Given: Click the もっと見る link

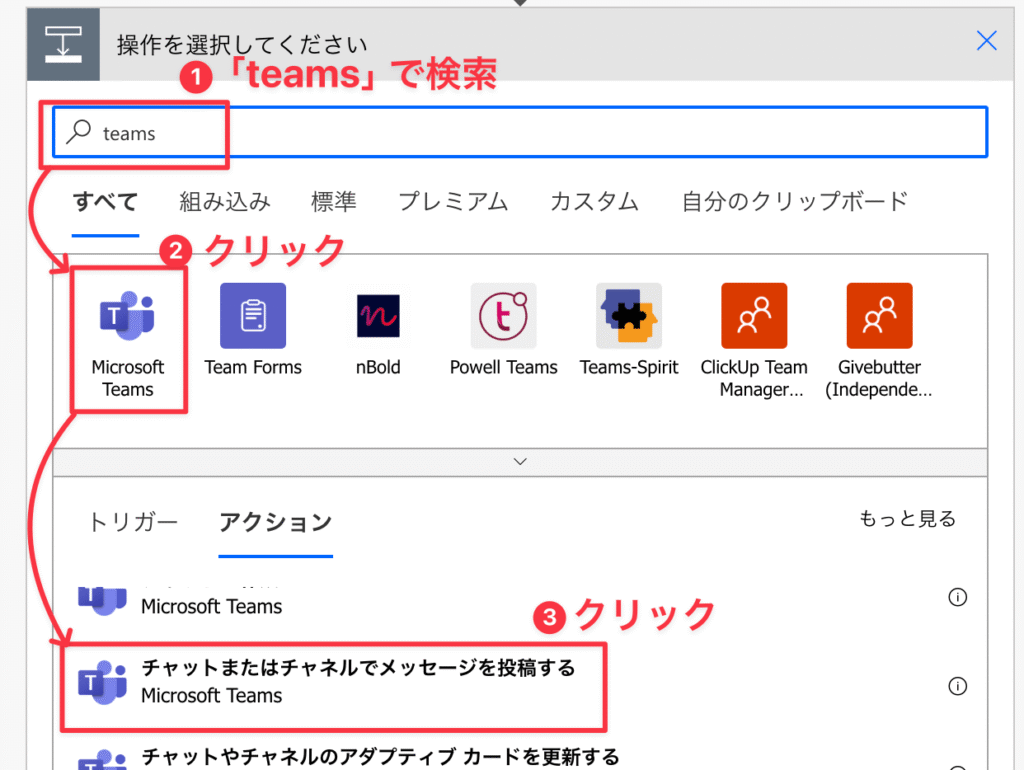Looking at the screenshot, I should click(x=907, y=519).
